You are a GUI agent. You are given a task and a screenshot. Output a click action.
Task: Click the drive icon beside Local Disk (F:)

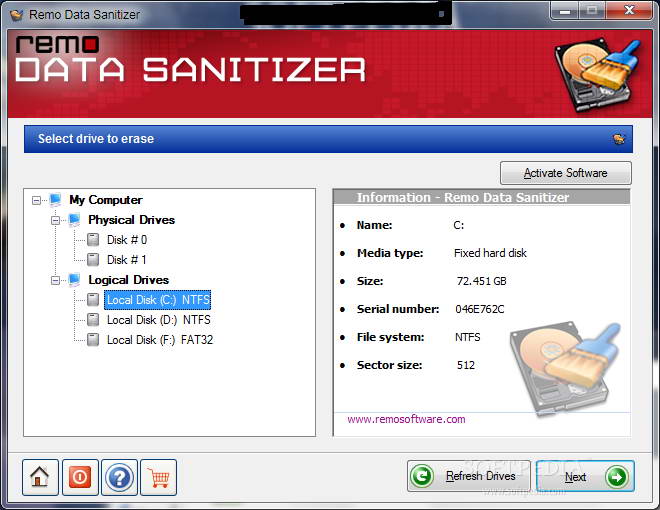point(93,340)
